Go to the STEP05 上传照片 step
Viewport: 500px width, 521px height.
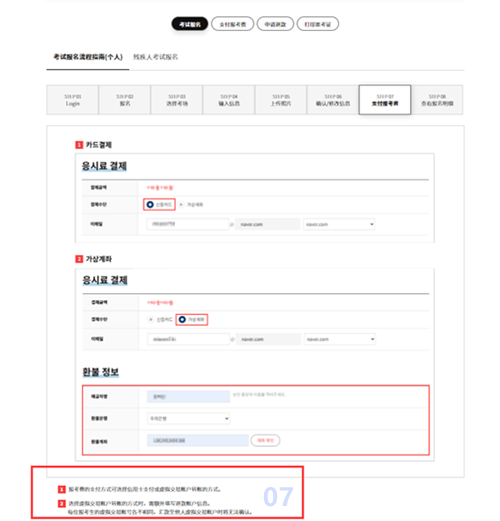coord(281,100)
